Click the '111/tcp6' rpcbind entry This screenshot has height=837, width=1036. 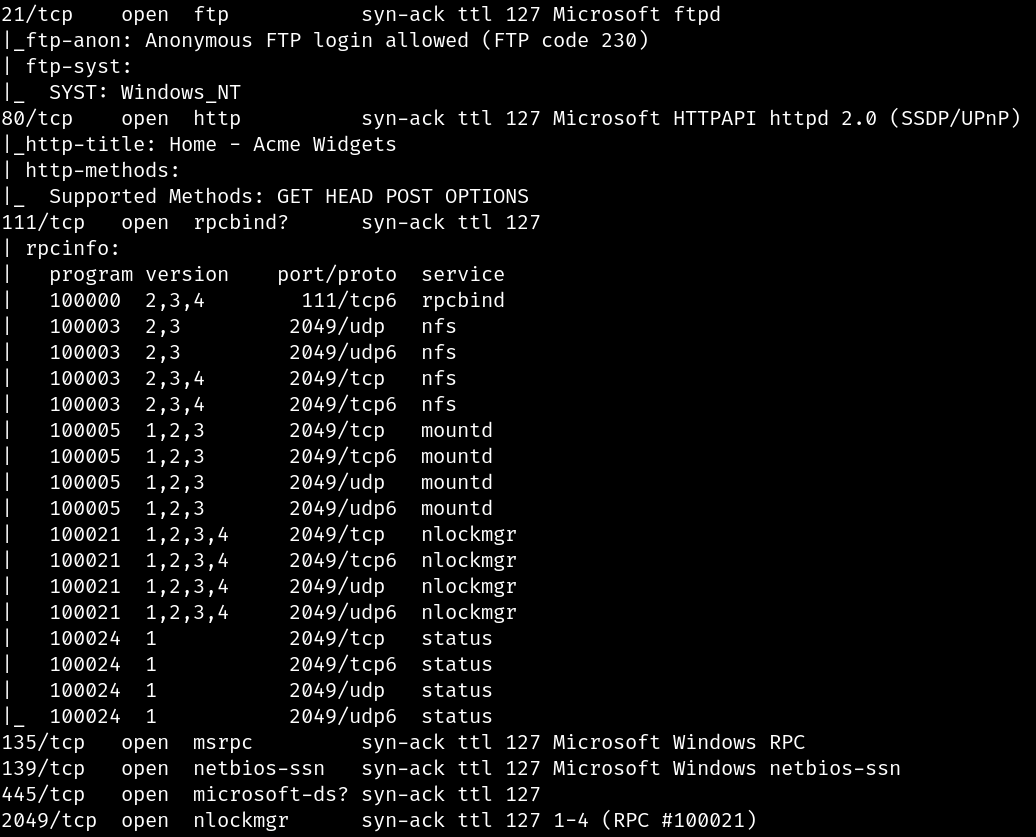coord(349,301)
